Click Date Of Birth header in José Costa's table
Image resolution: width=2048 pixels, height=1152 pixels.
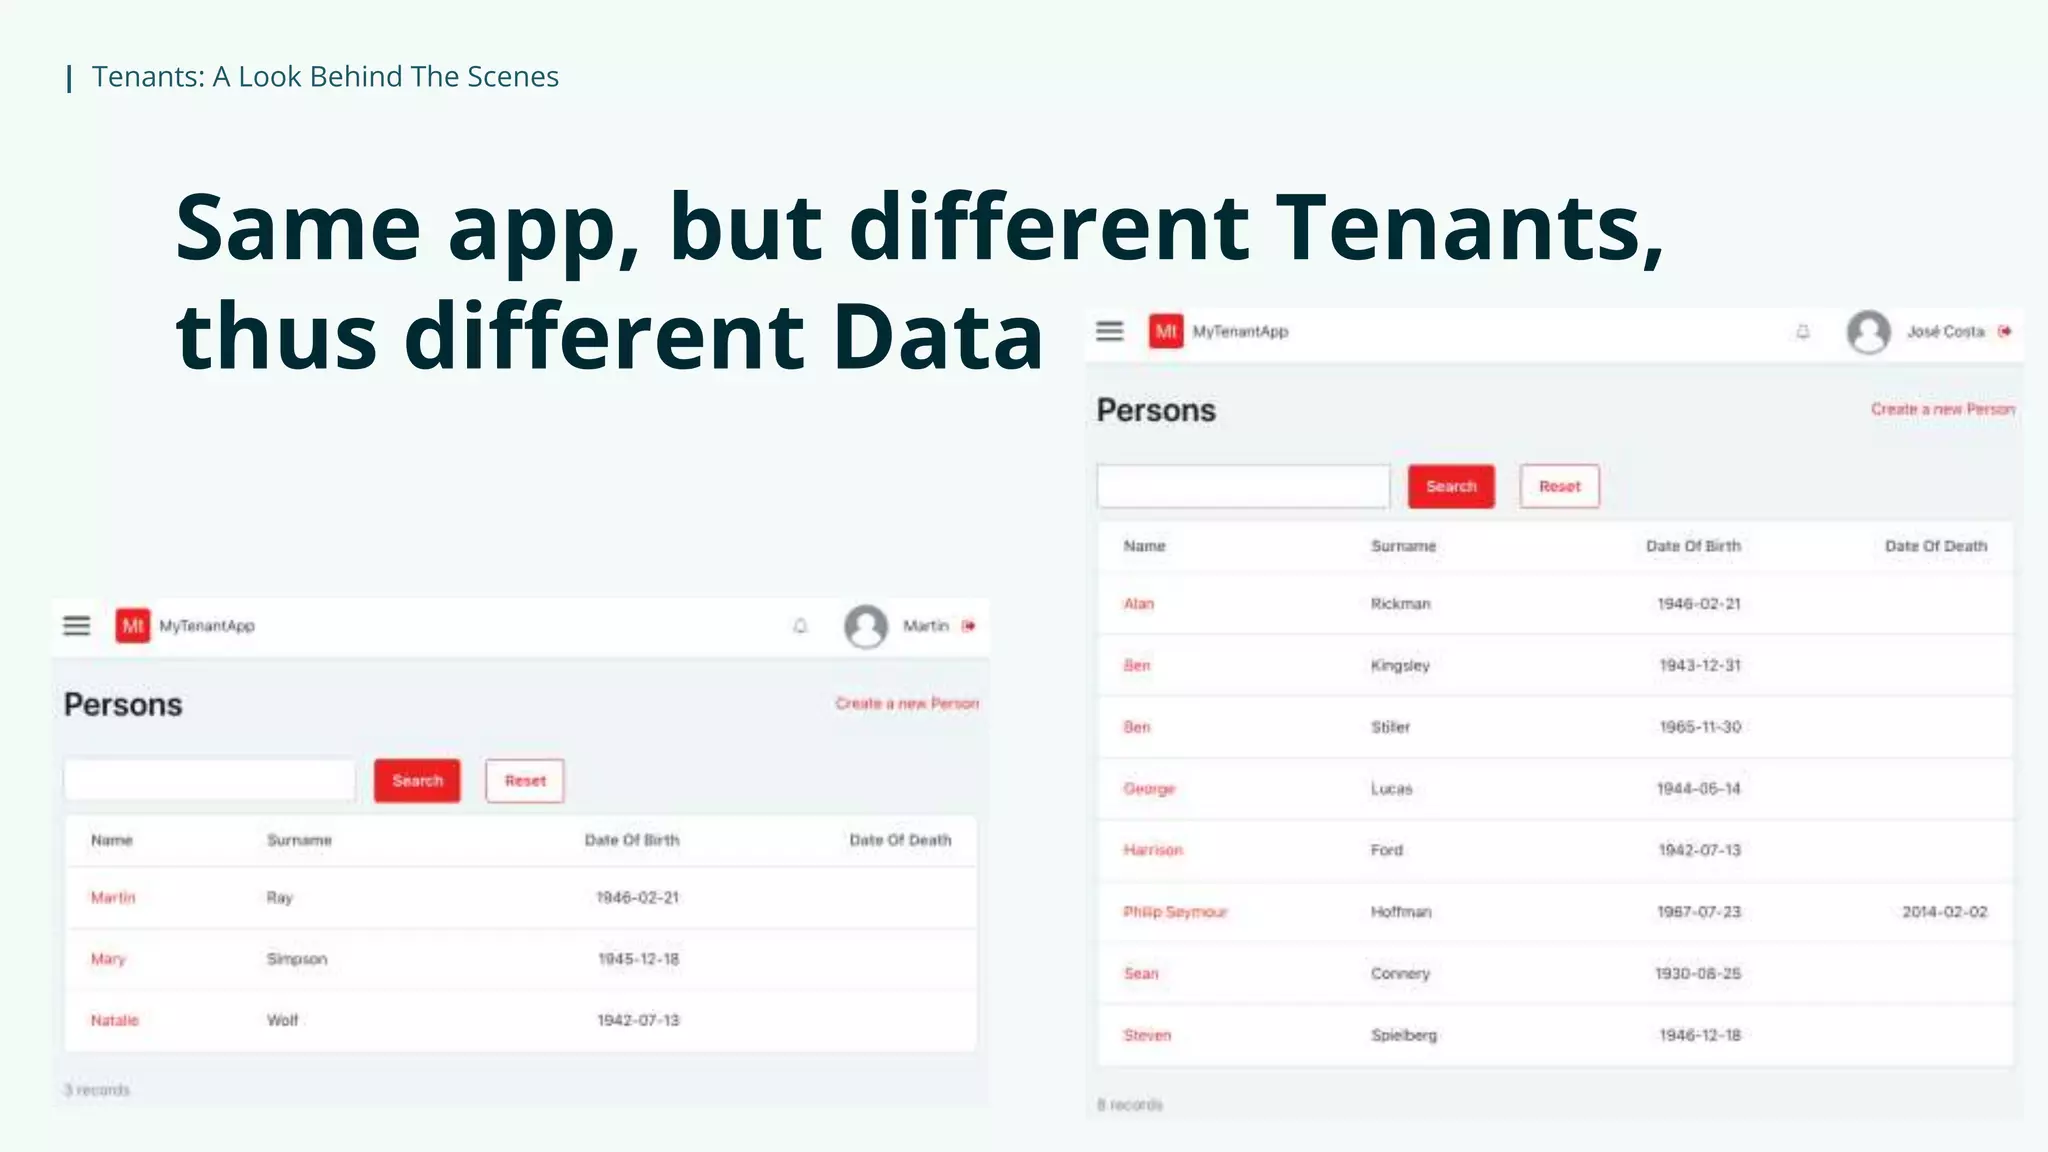point(1694,546)
